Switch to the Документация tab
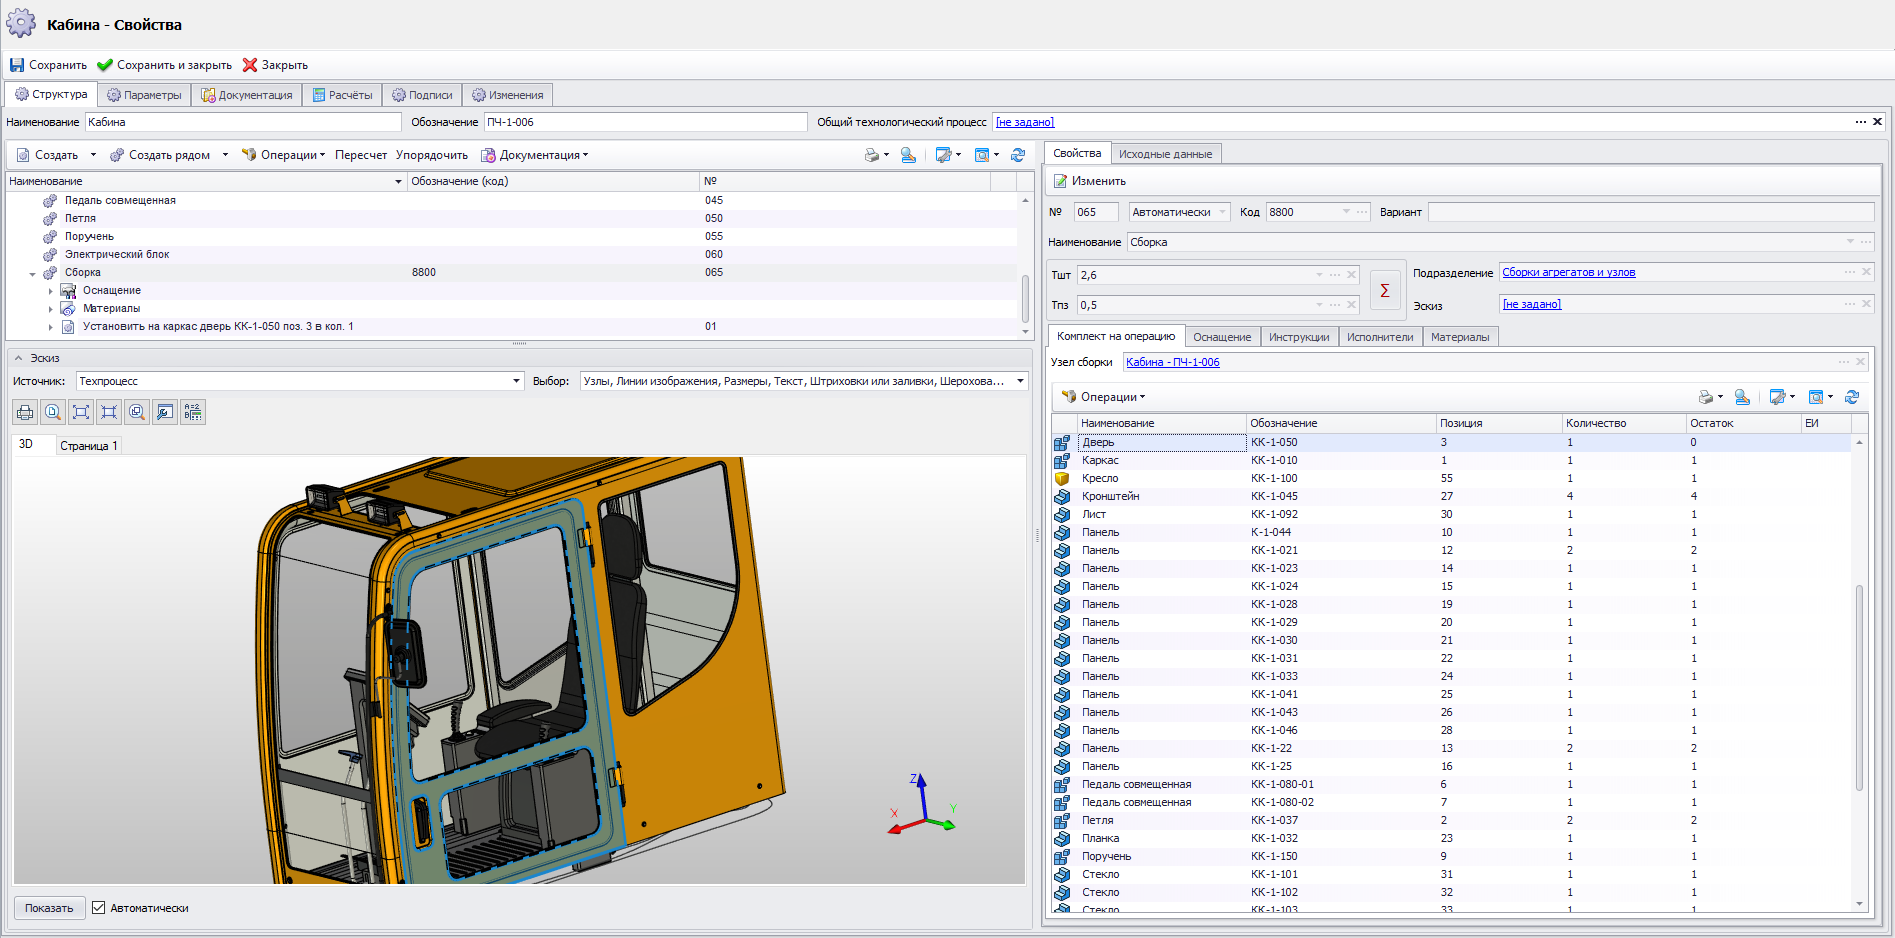The image size is (1895, 938). tap(247, 95)
